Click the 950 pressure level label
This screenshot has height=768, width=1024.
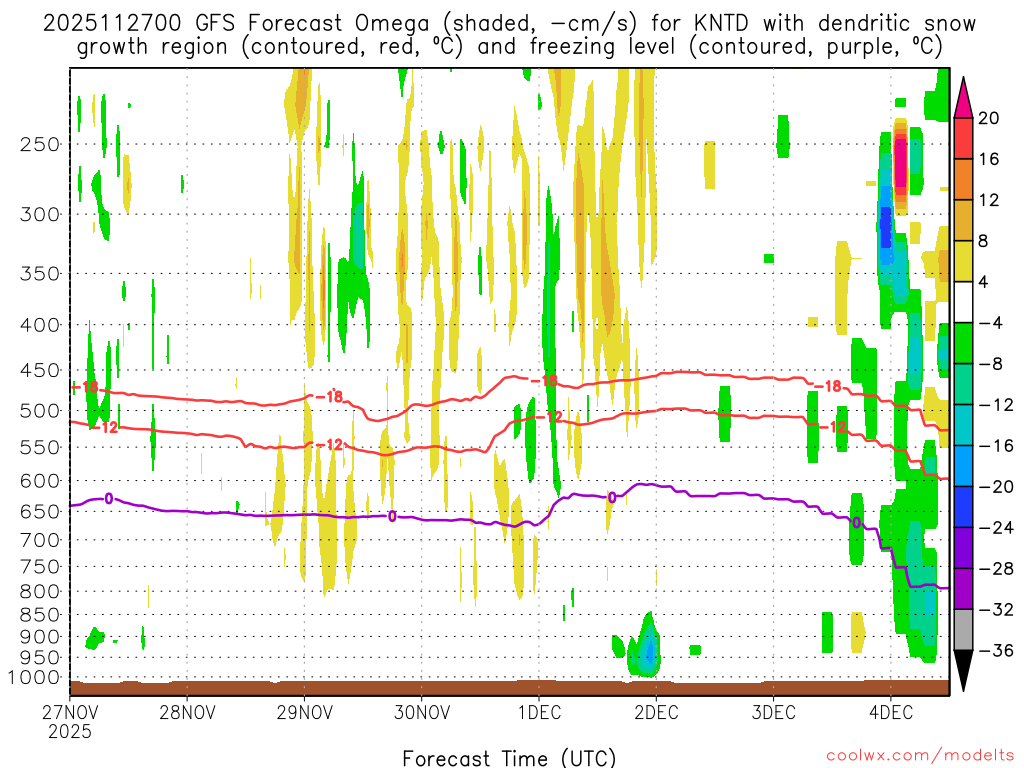pos(40,658)
